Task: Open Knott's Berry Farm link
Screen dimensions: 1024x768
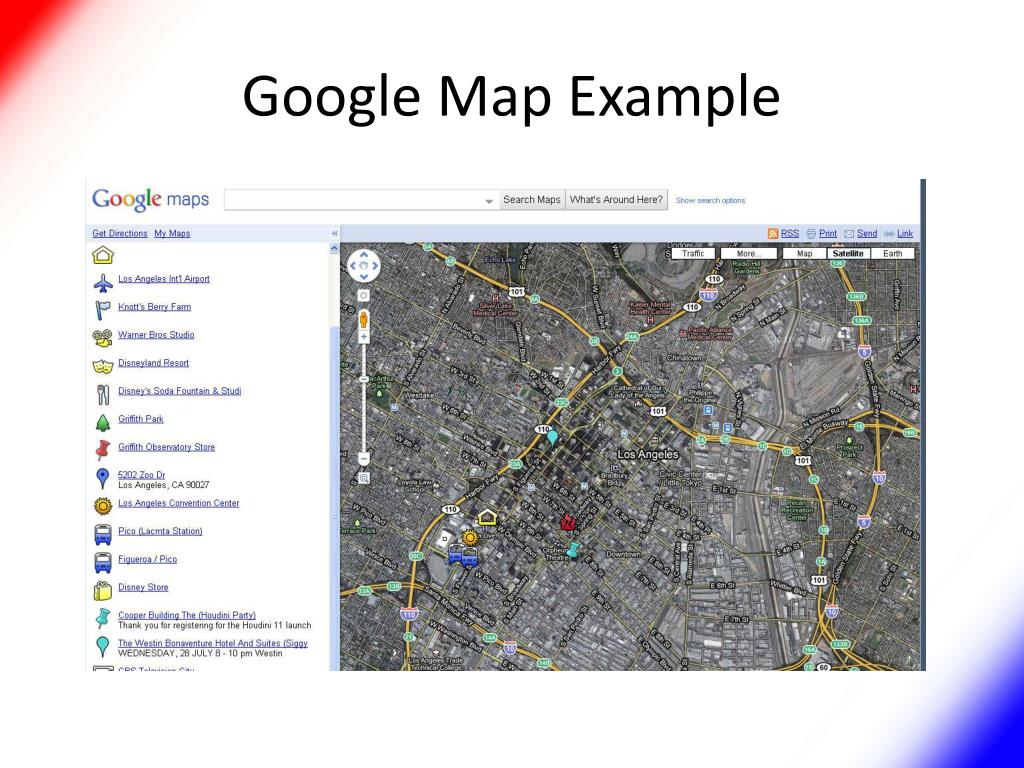Action: point(154,307)
